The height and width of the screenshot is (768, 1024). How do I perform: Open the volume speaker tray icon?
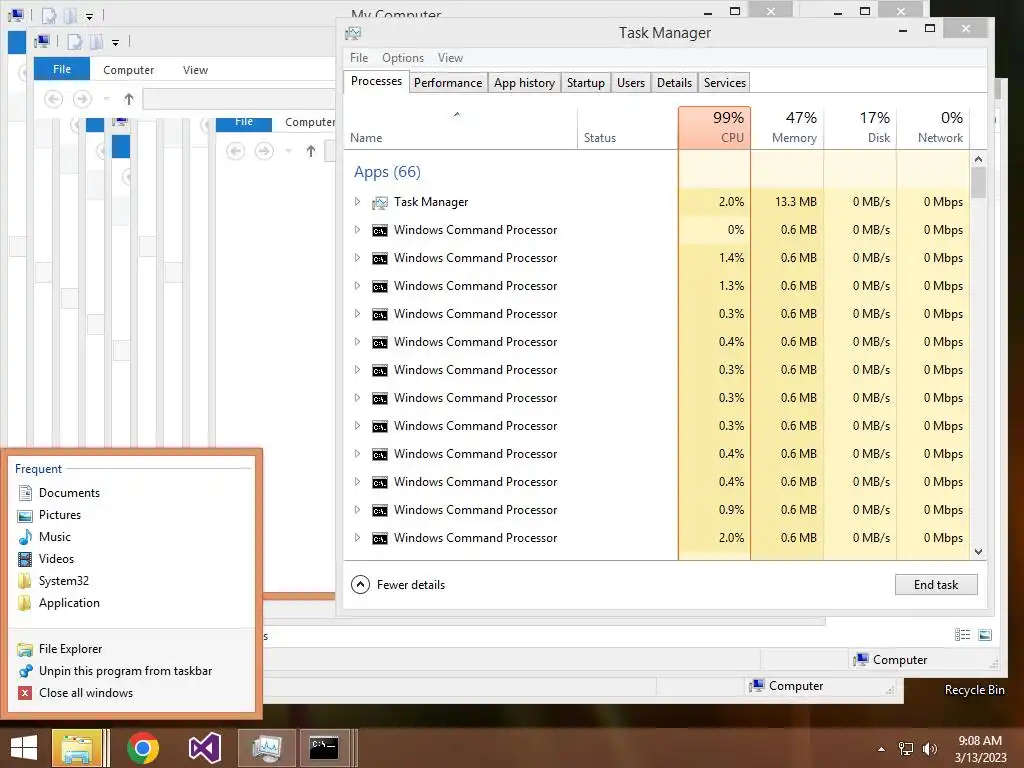[x=929, y=749]
